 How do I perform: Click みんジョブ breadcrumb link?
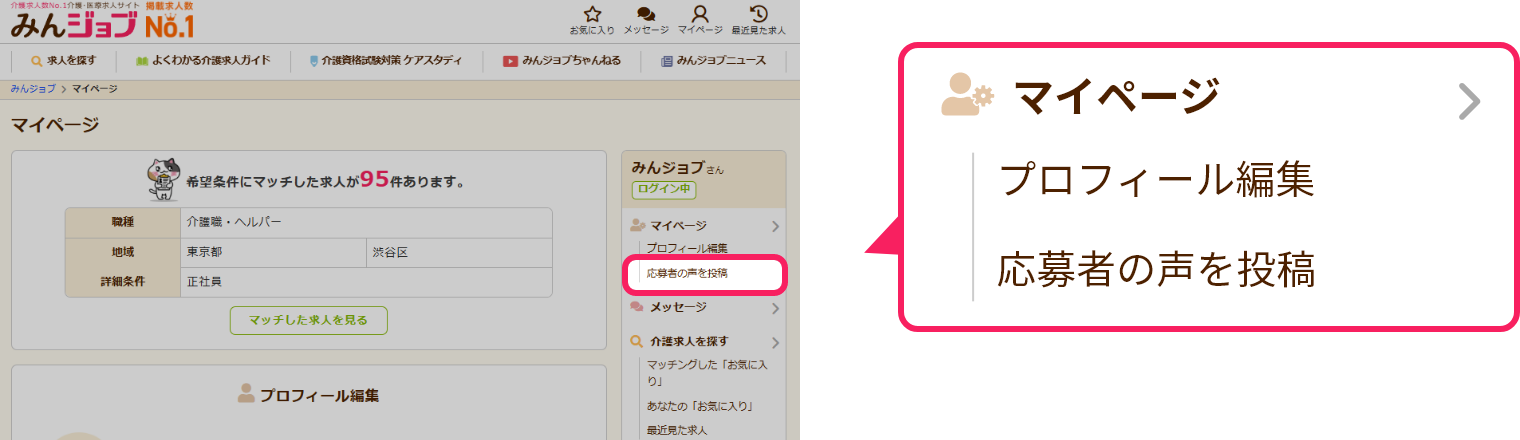click(33, 89)
